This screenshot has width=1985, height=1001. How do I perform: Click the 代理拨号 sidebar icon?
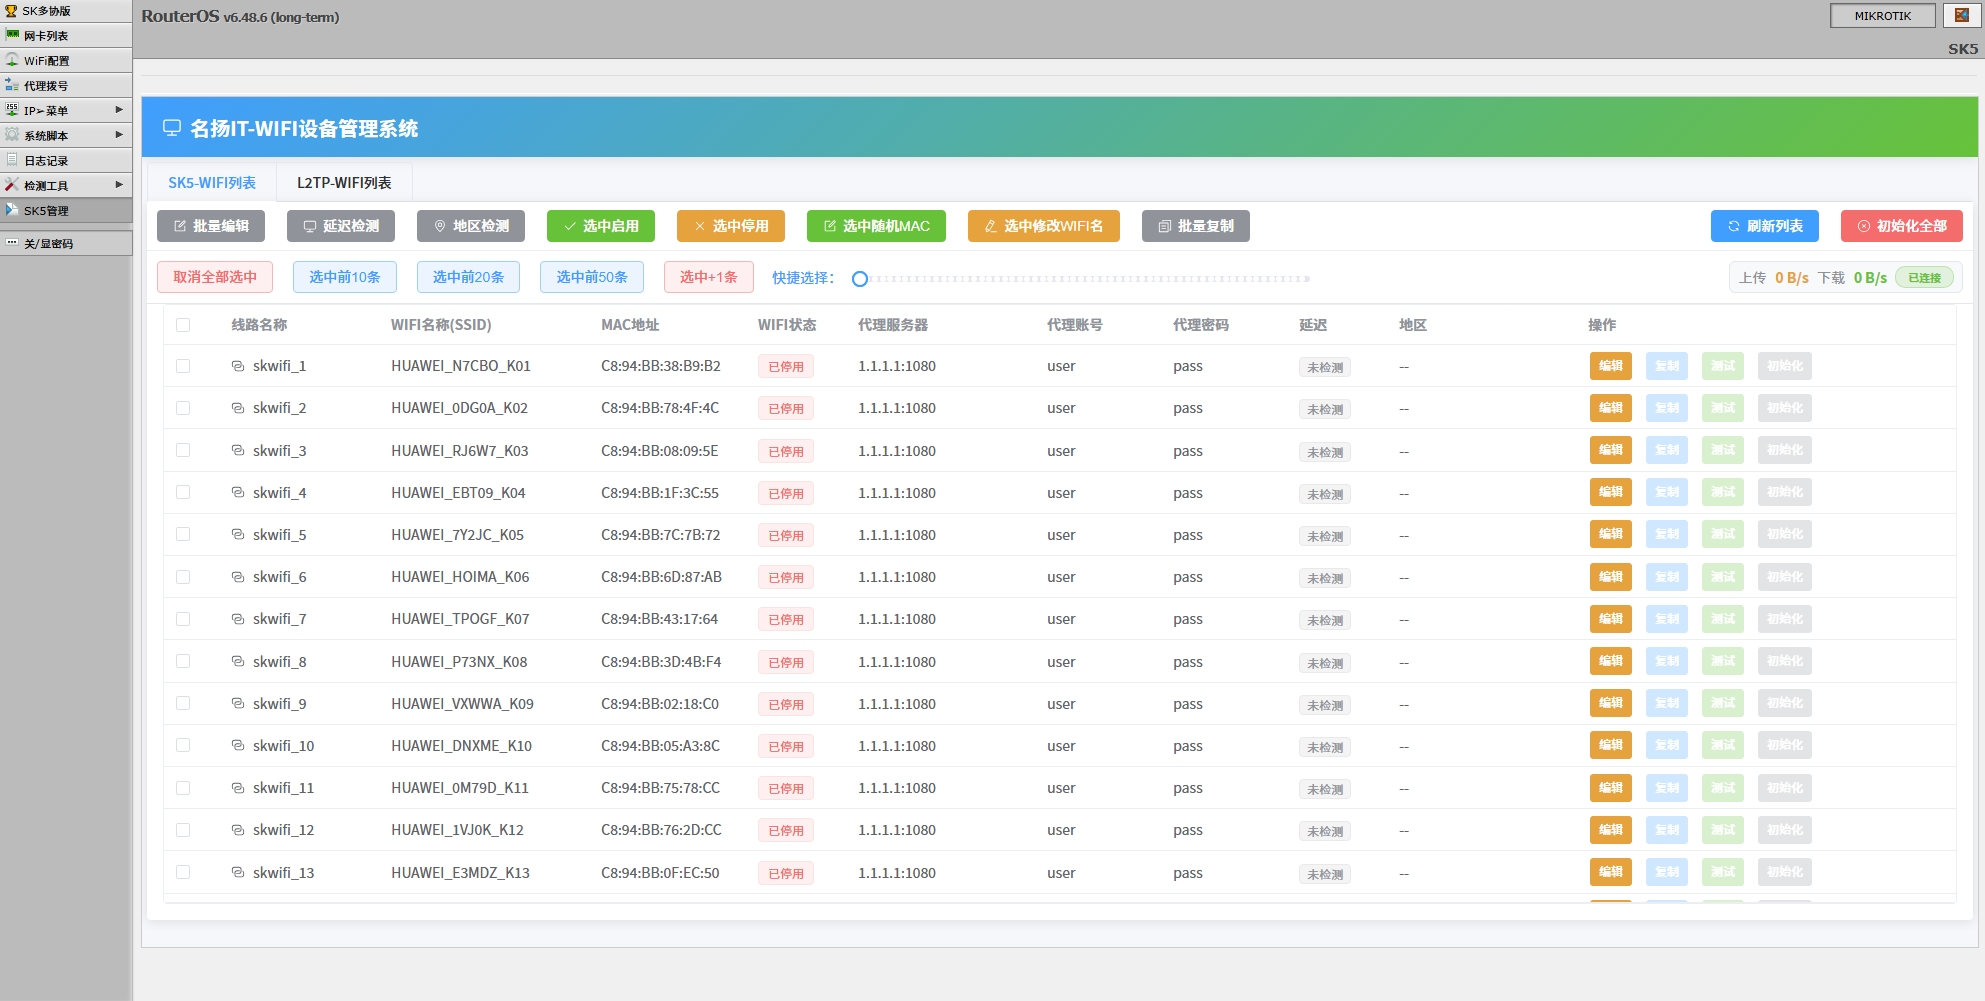pos(12,85)
